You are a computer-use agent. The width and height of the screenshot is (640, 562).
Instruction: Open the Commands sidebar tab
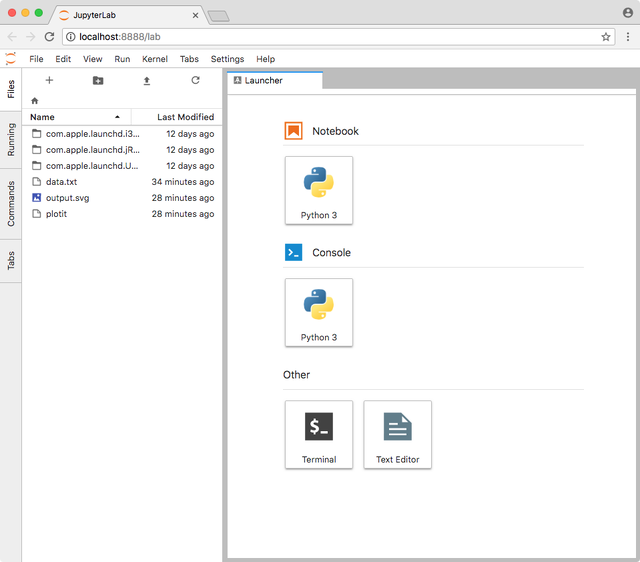tap(11, 203)
